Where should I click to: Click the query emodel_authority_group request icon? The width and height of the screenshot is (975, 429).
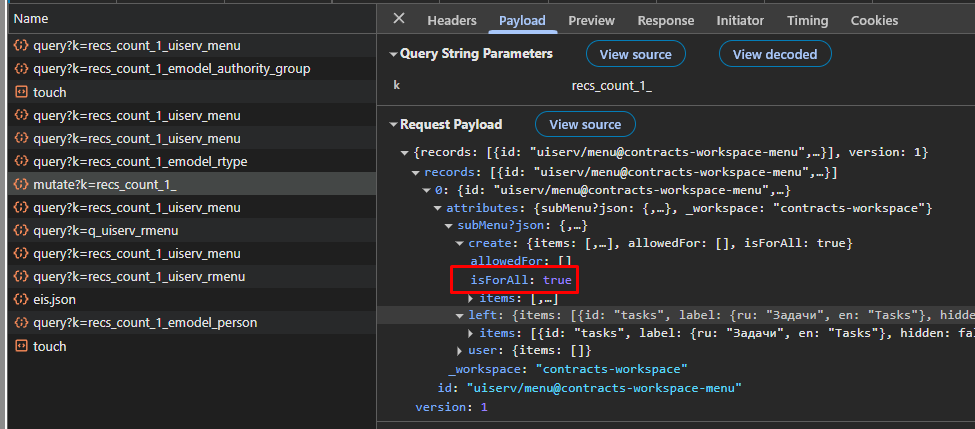pos(21,69)
